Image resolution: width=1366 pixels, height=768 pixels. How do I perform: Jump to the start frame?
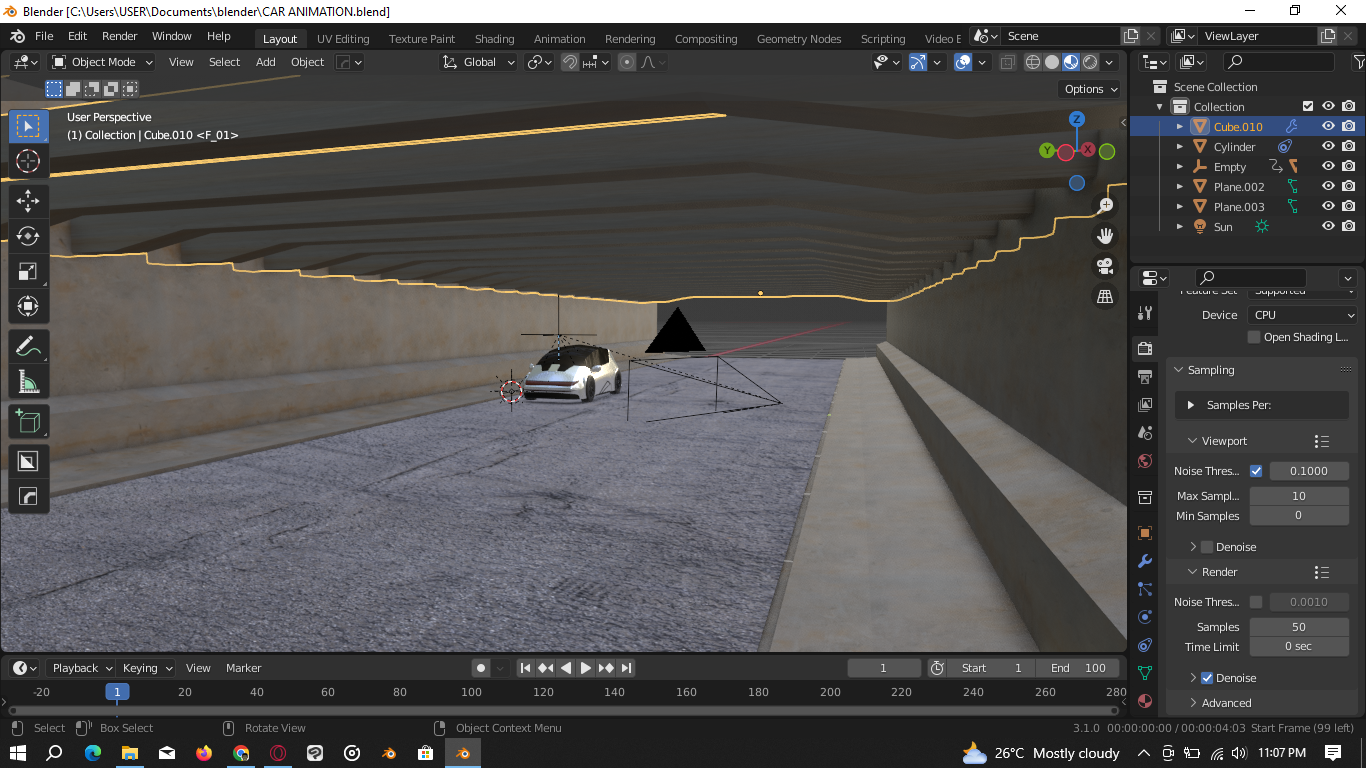tap(525, 668)
